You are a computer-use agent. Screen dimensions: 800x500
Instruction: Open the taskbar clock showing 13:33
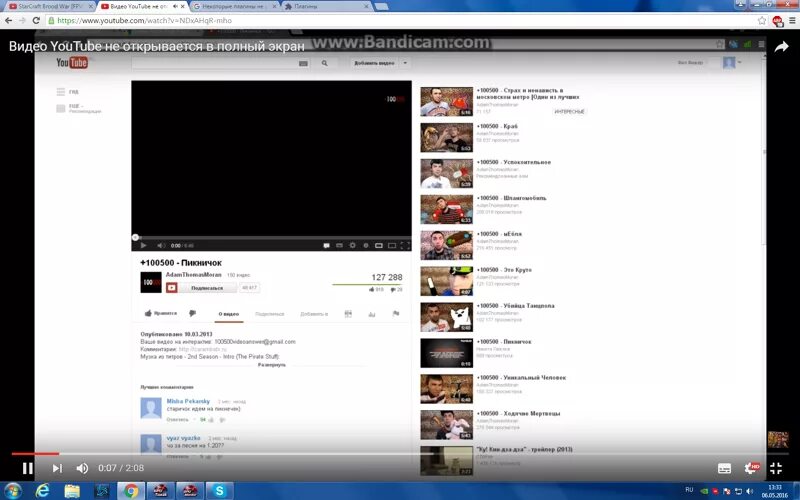[x=774, y=491]
